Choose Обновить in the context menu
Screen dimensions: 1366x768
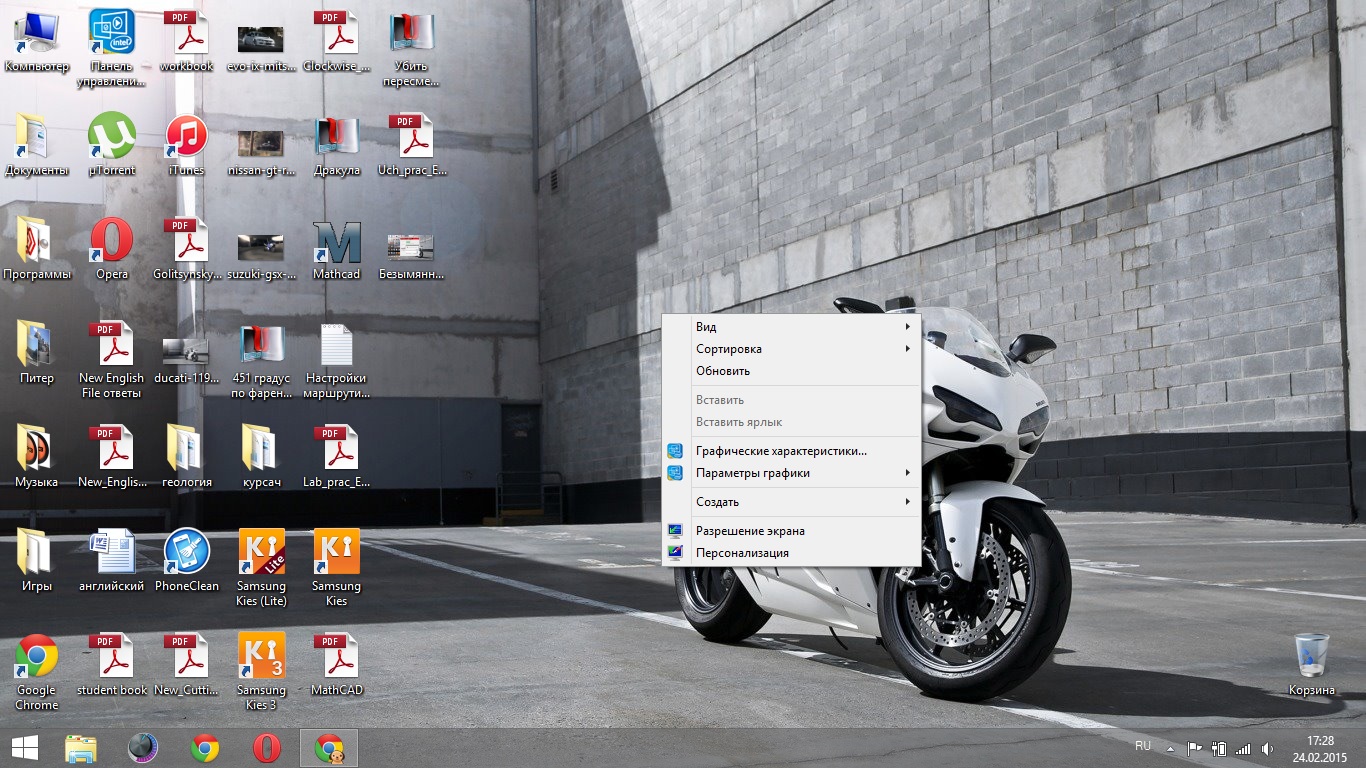click(x=791, y=371)
